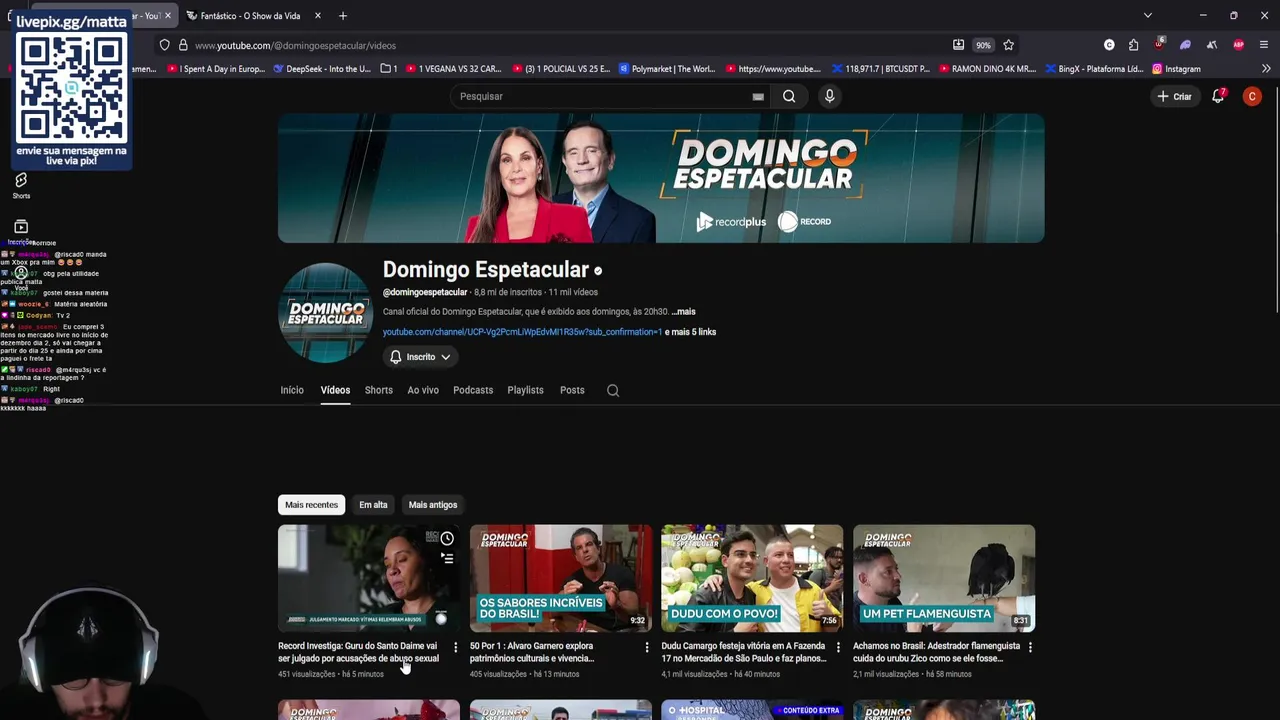Open the Posts tab
Image resolution: width=1280 pixels, height=720 pixels.
click(x=572, y=390)
